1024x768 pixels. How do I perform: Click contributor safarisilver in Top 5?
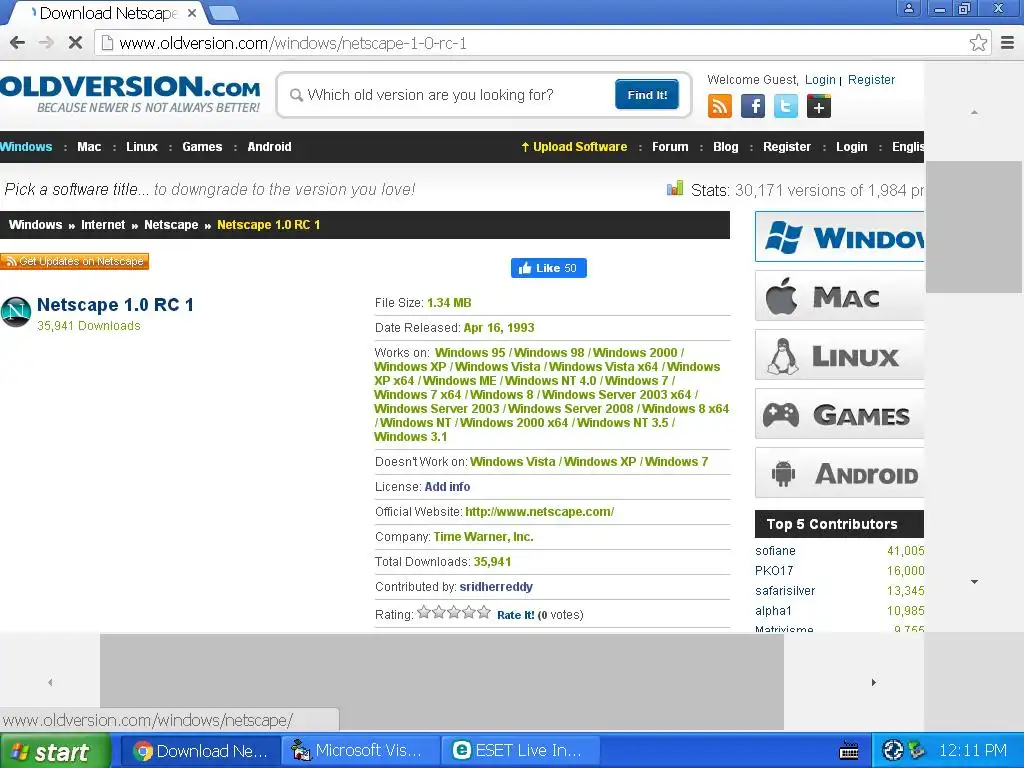click(785, 591)
